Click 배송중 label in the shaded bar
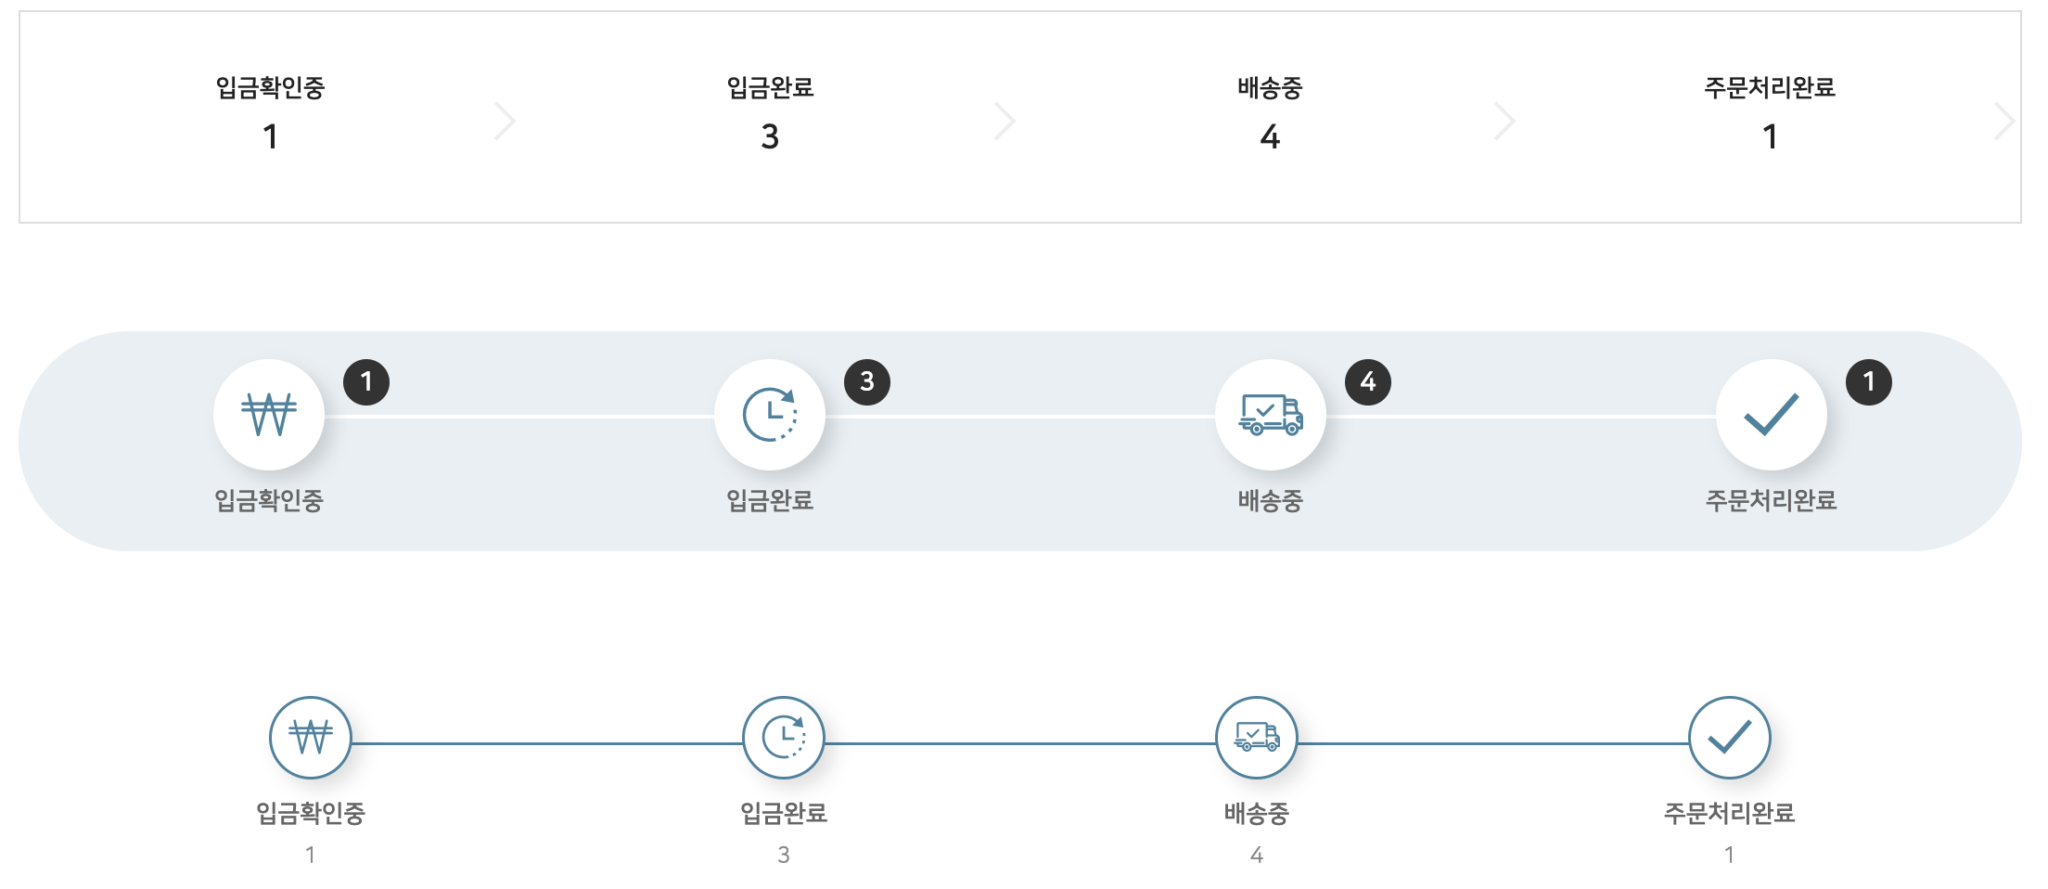Viewport: 2048px width, 889px height. pos(1270,500)
